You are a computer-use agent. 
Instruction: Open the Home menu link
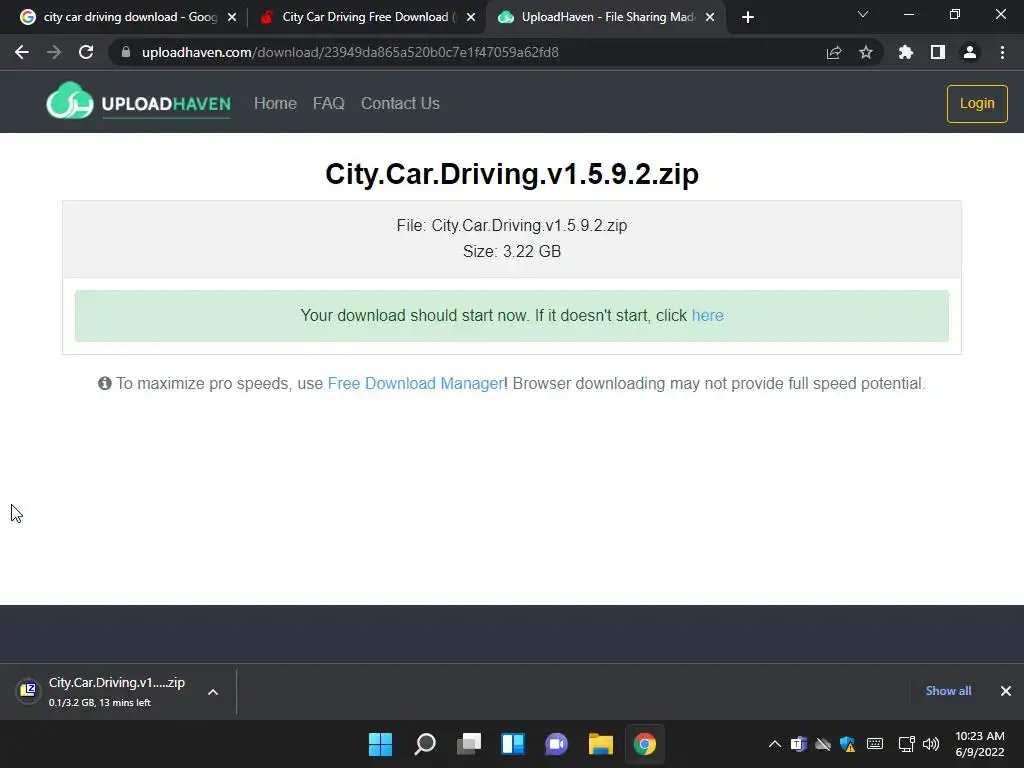click(275, 103)
